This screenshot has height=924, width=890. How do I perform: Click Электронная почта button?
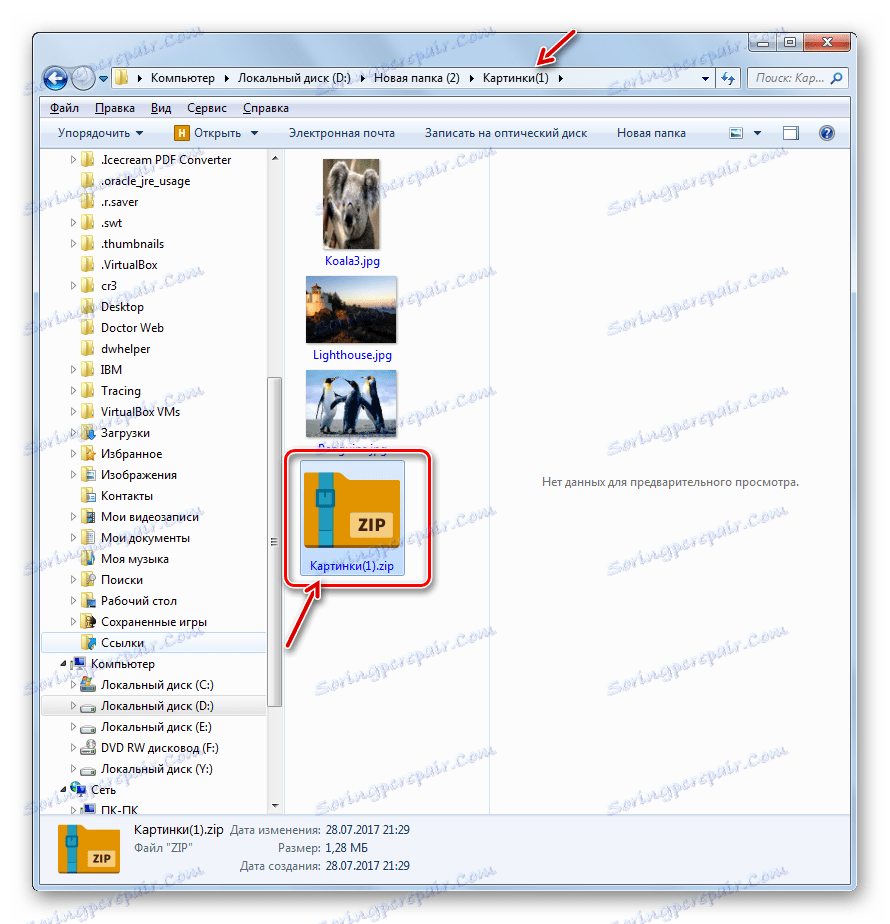(342, 133)
